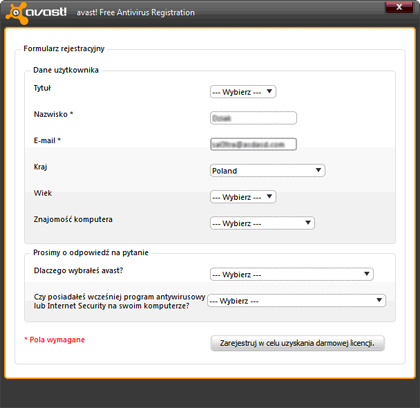Click the E-mail input field
The width and height of the screenshot is (420, 408).
[253, 144]
